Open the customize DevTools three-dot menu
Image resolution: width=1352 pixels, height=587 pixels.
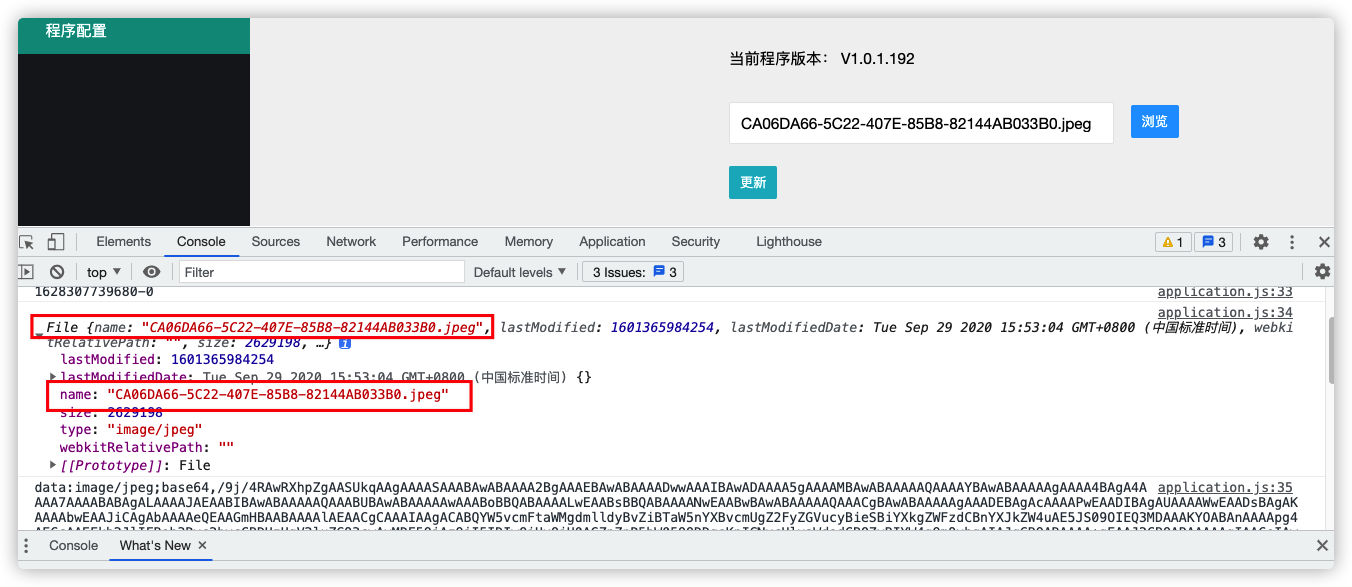click(x=1292, y=241)
